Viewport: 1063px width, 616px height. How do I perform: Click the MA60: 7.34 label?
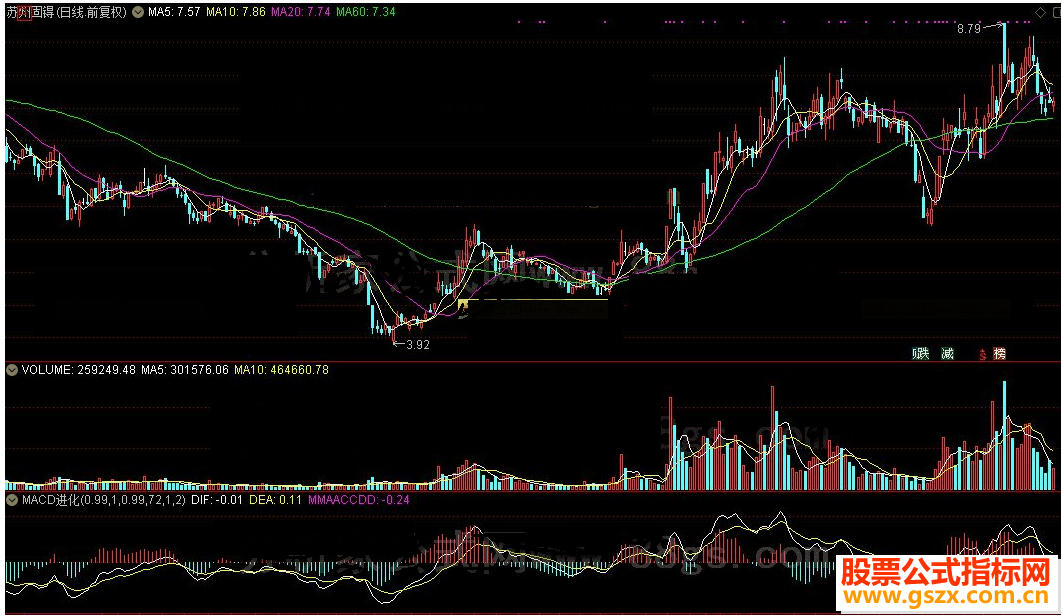pos(365,12)
